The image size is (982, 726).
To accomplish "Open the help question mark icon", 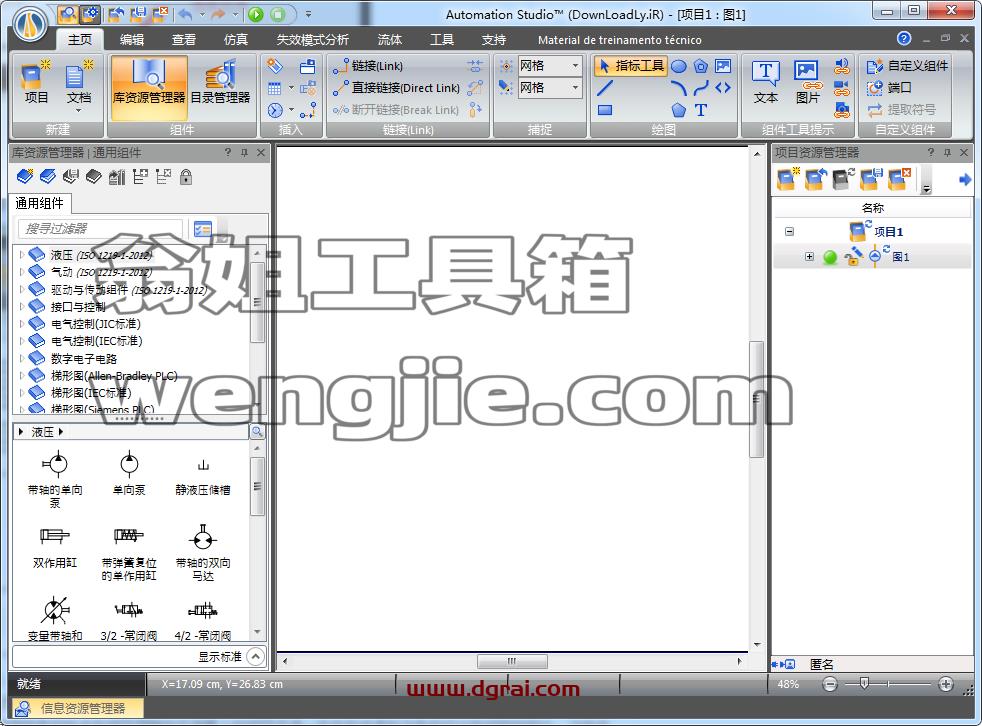I will pyautogui.click(x=904, y=39).
